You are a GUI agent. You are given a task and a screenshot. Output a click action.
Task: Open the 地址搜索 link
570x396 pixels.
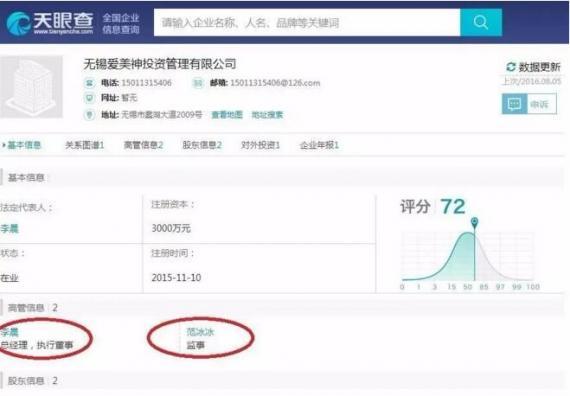267,115
